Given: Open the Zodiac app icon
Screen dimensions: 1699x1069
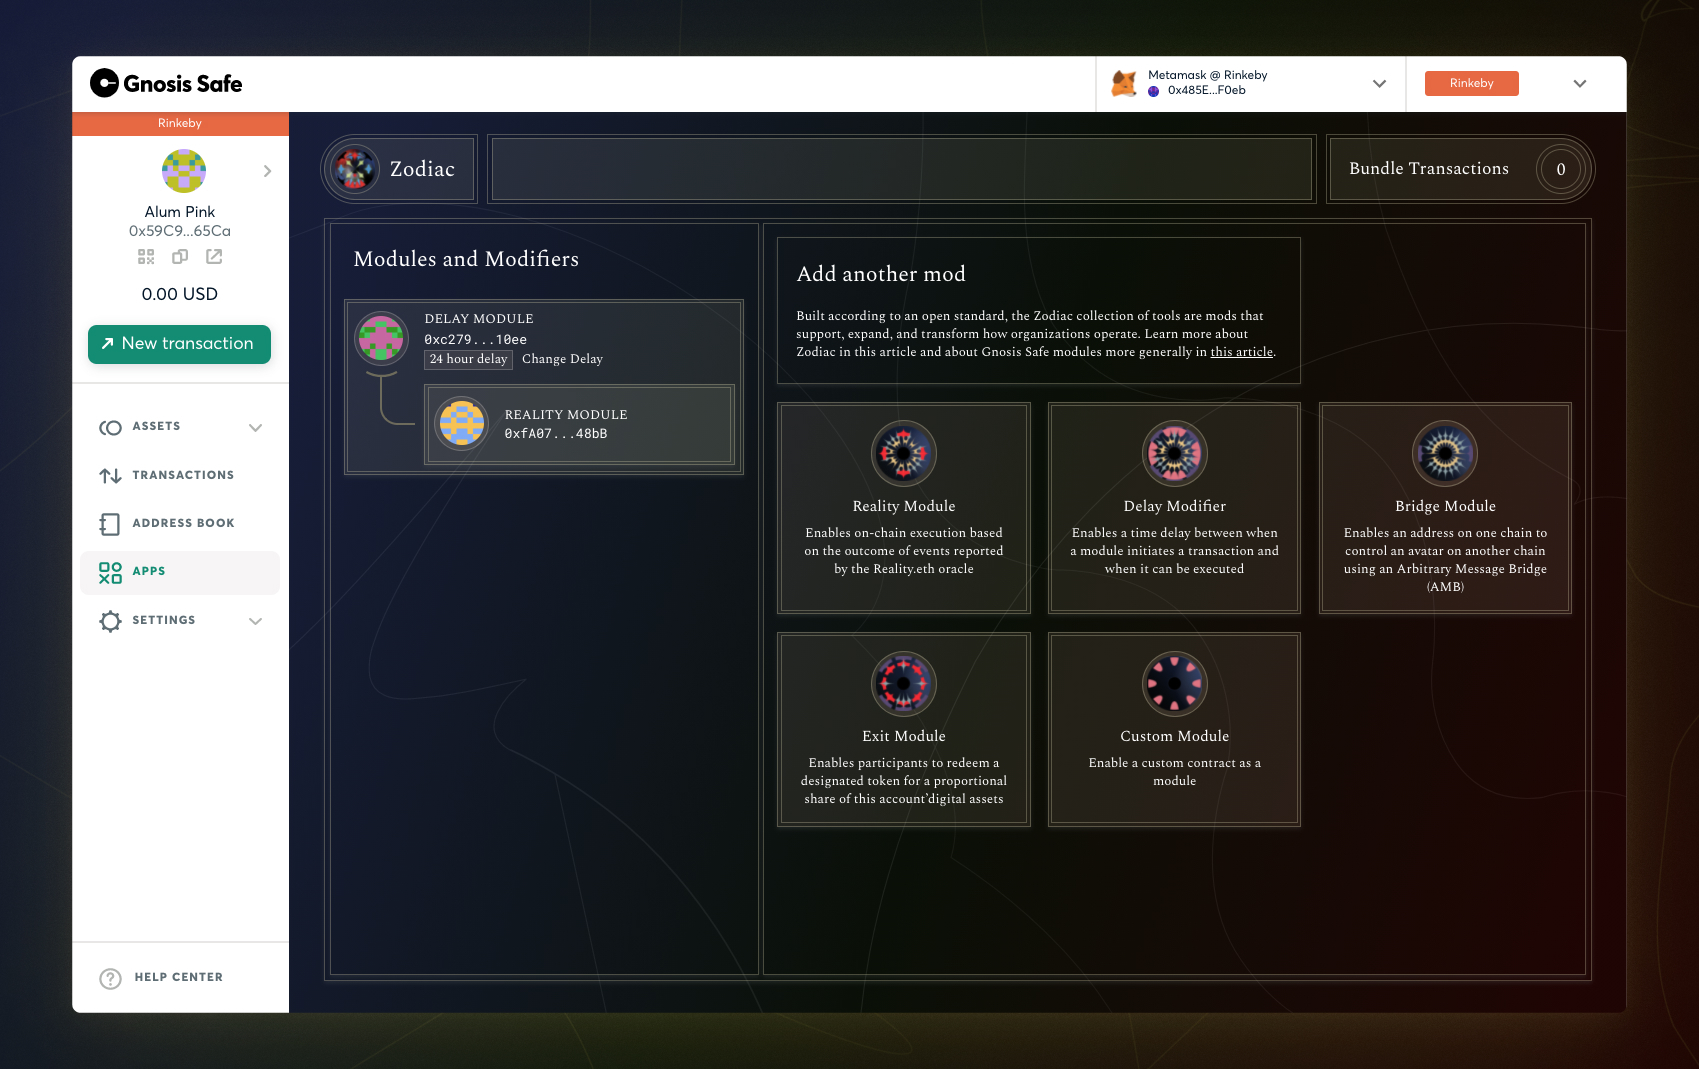Looking at the screenshot, I should click(355, 168).
